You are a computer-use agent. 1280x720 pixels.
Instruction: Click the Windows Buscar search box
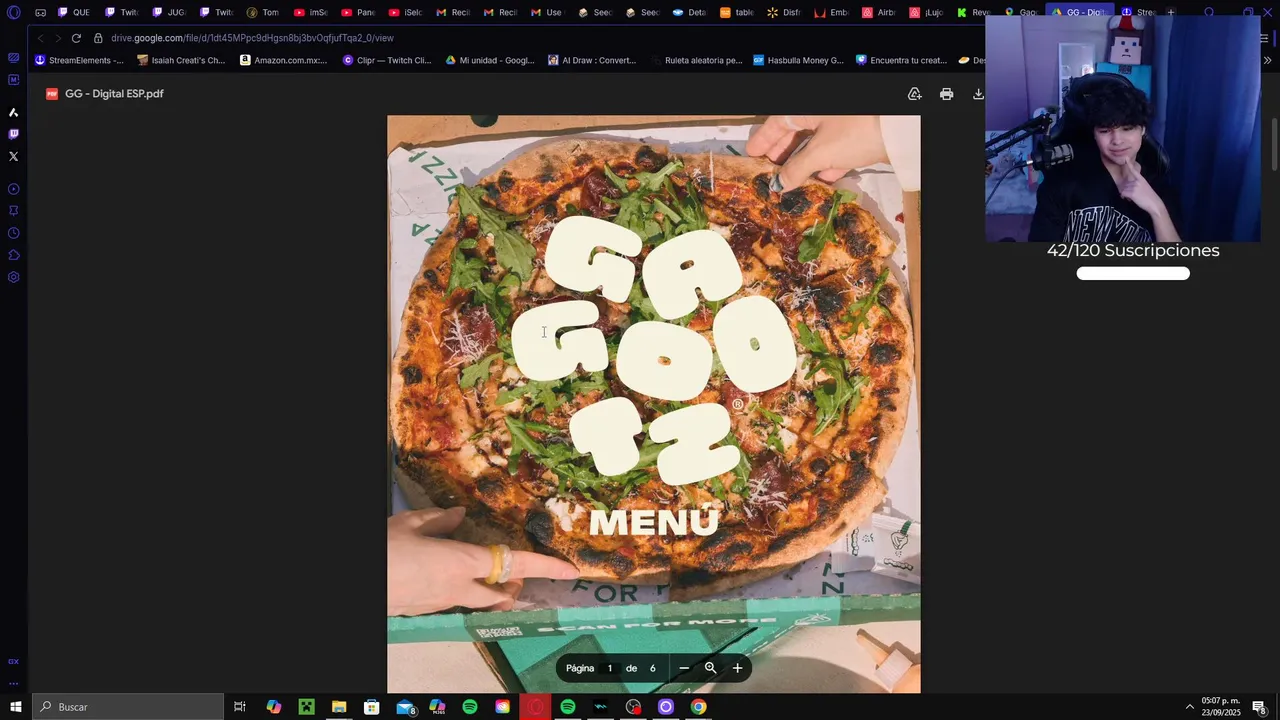pos(128,707)
